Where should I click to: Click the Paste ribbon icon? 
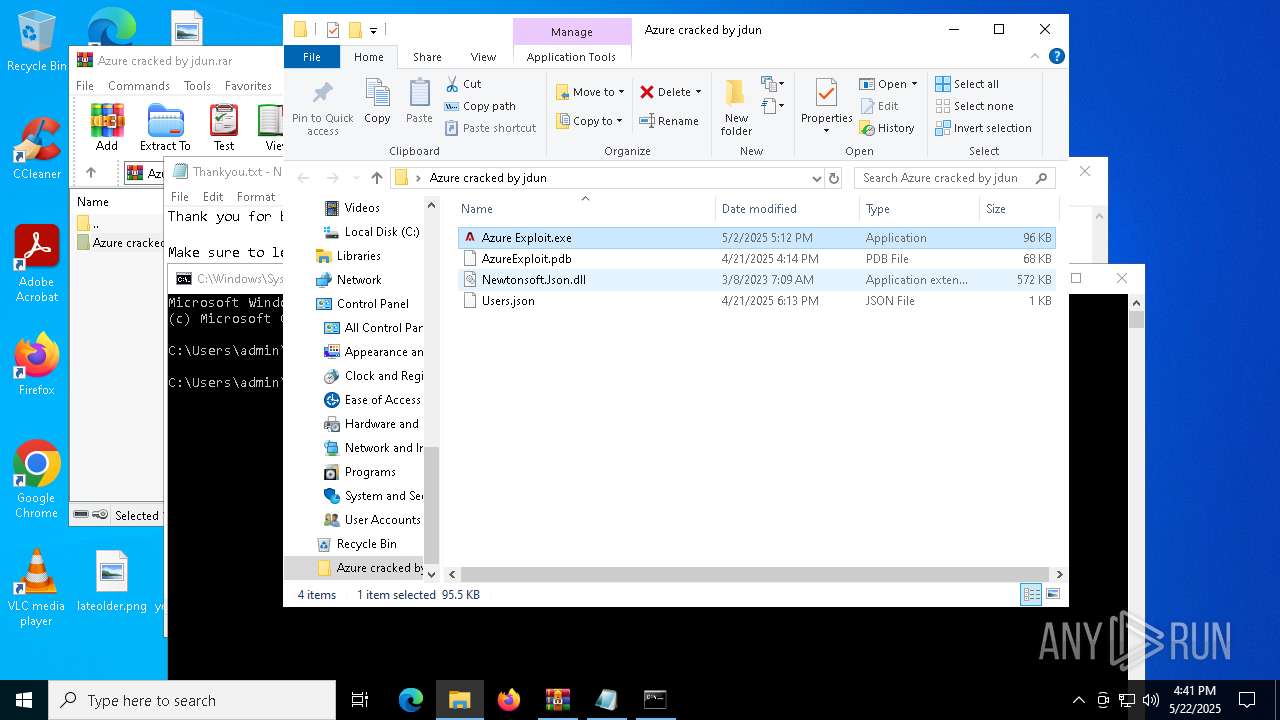tap(419, 102)
